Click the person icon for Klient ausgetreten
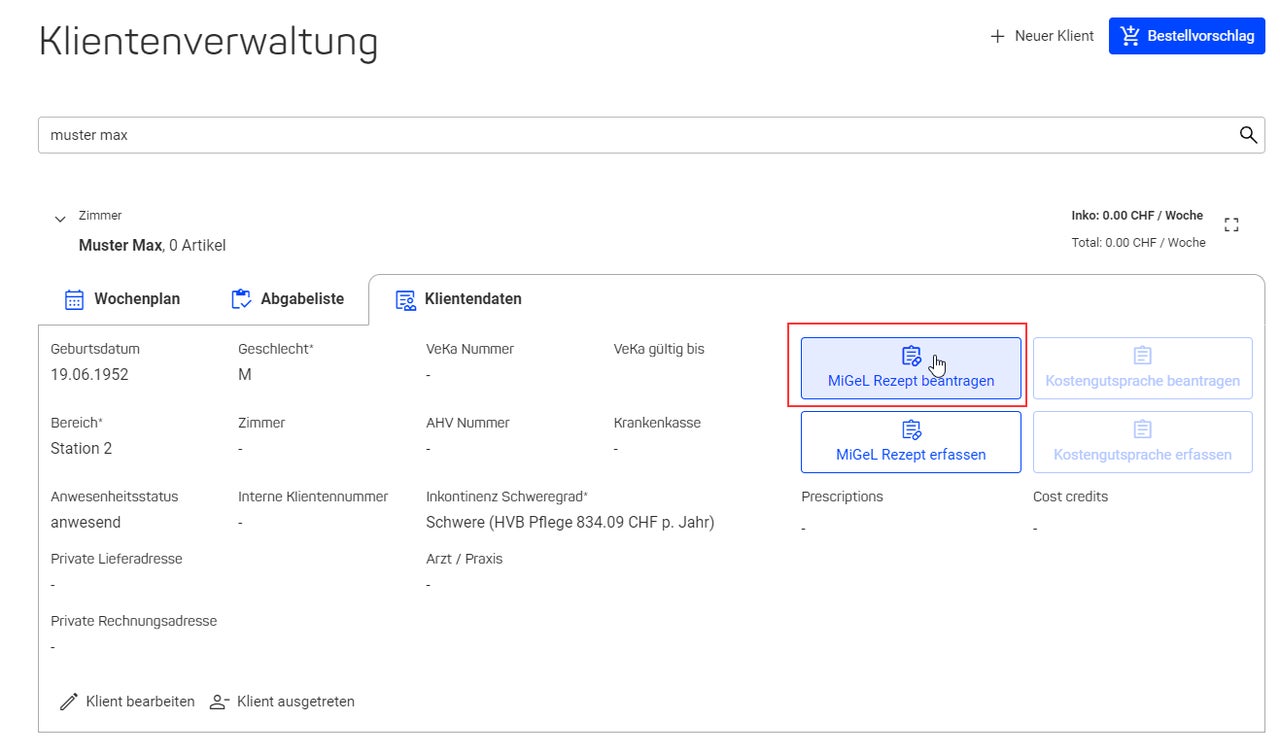Screen dimensions: 1280x754 tap(219, 702)
